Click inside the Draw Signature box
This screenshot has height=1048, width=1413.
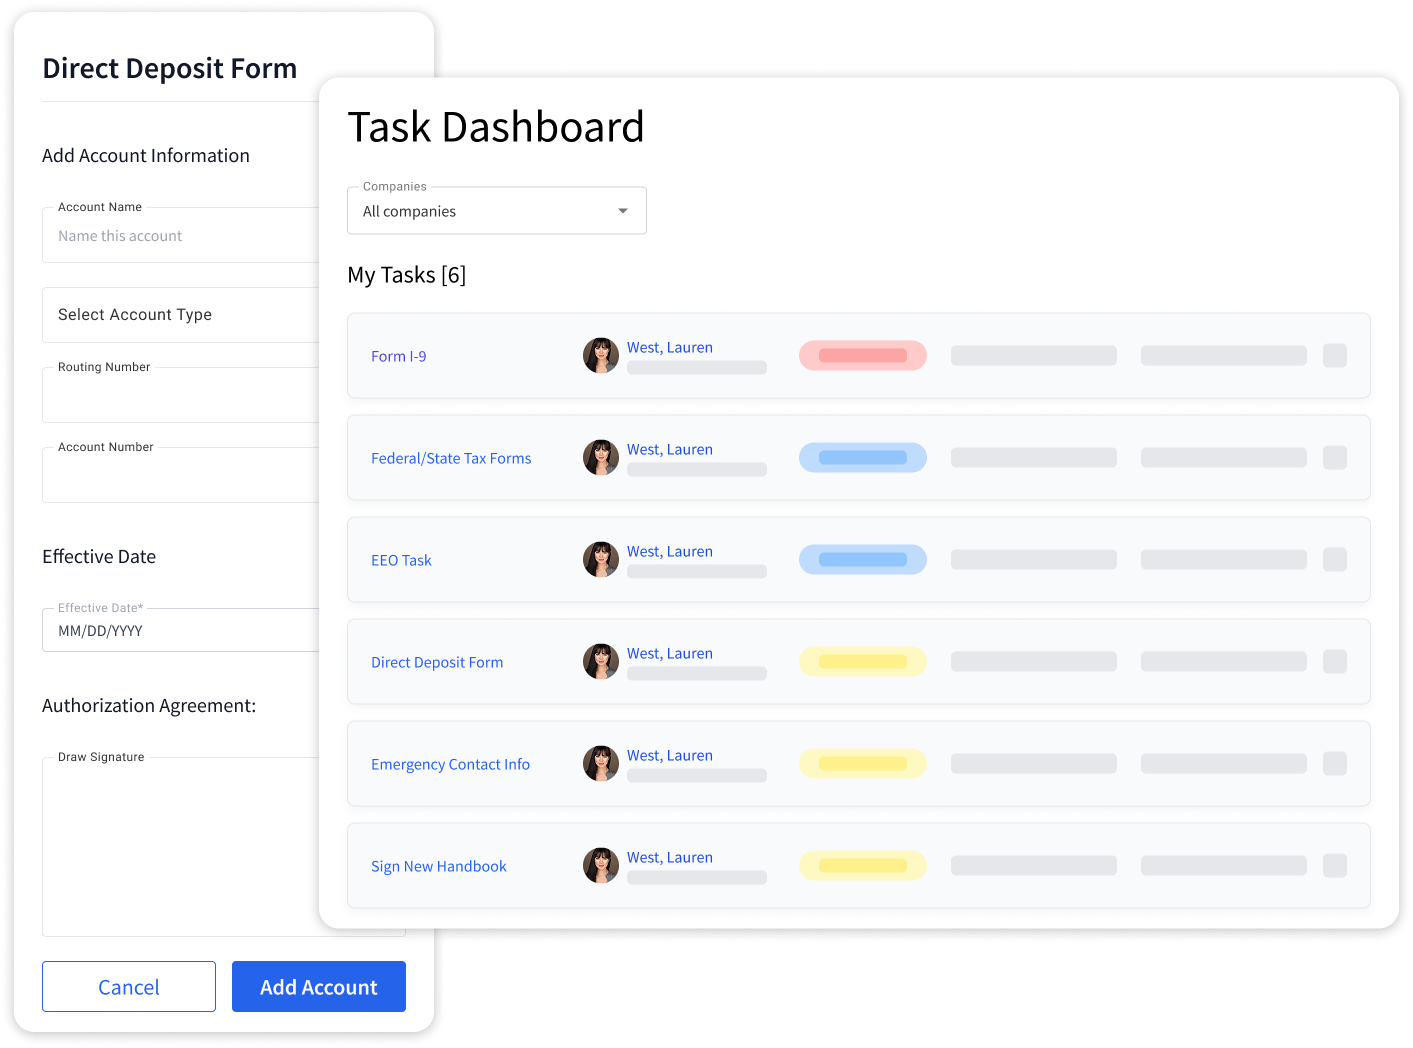[x=180, y=848]
